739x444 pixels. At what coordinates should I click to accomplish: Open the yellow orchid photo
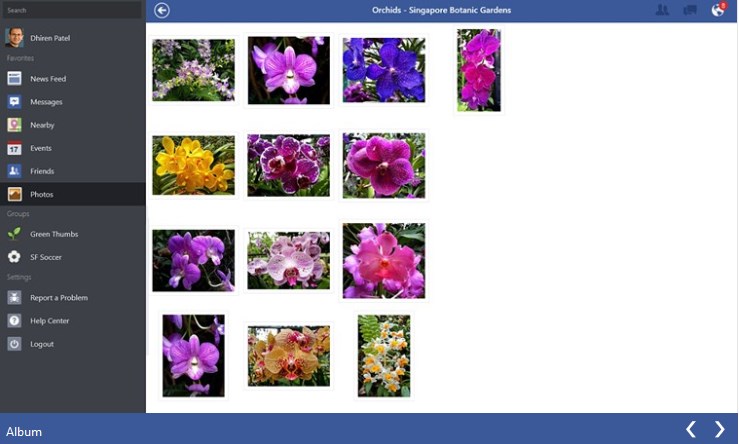(x=193, y=165)
